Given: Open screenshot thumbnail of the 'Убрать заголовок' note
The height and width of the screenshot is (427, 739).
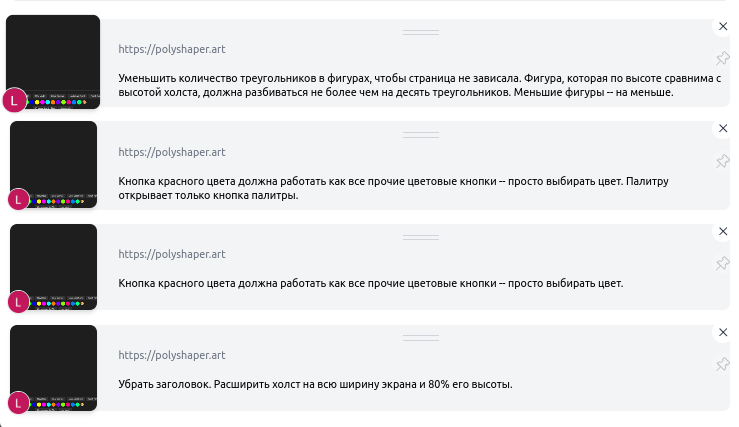Looking at the screenshot, I should click(53, 368).
